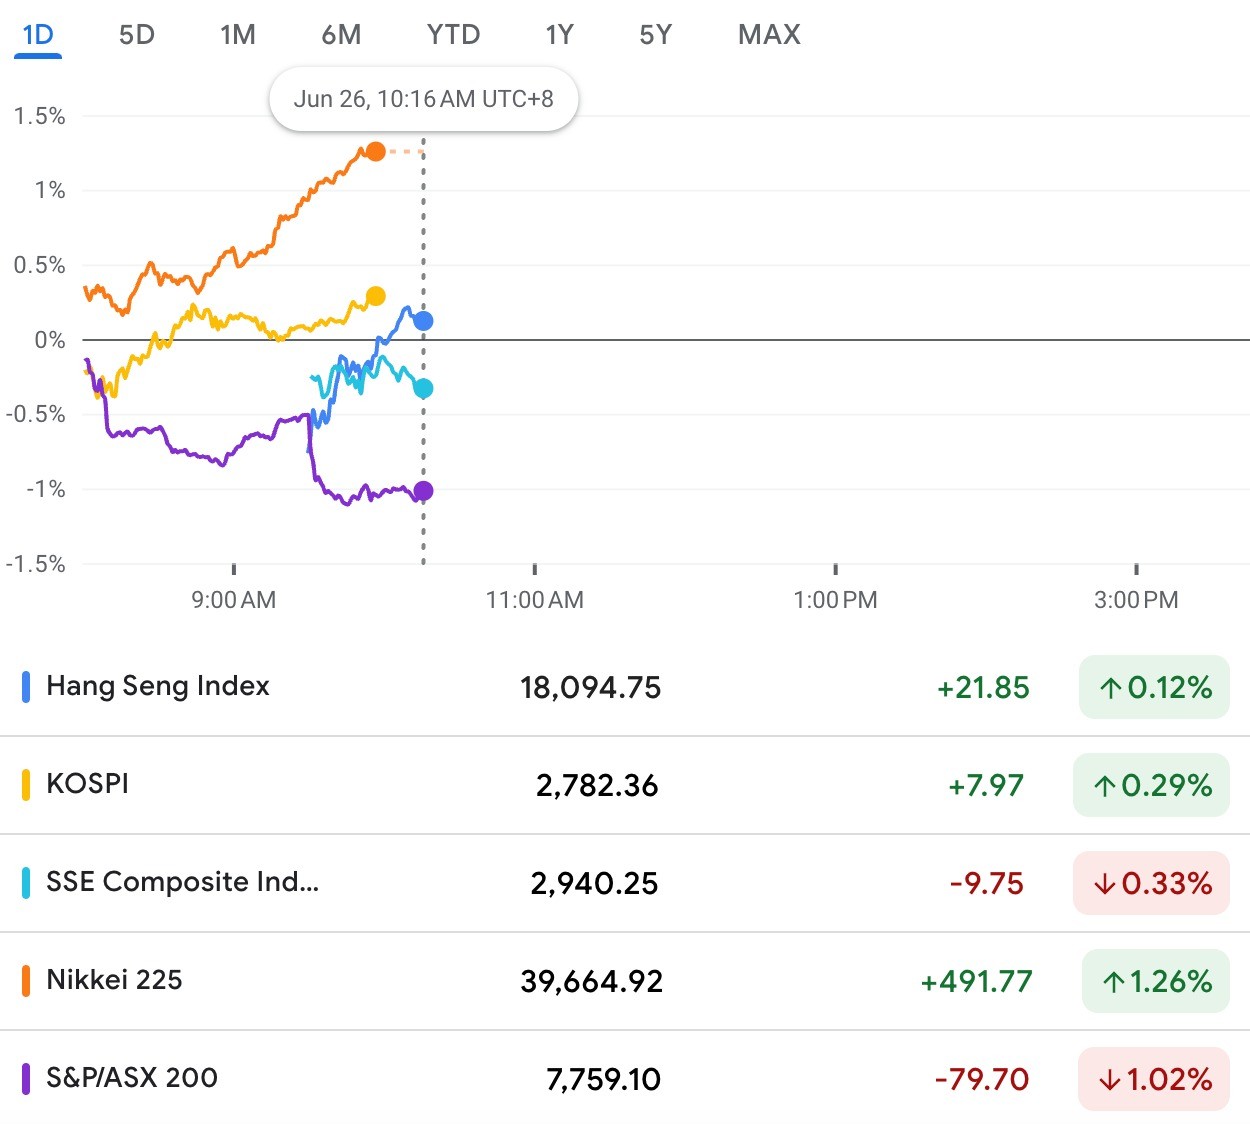Switch to the 5D time range tab
Image resolution: width=1250 pixels, height=1124 pixels.
coord(137,35)
